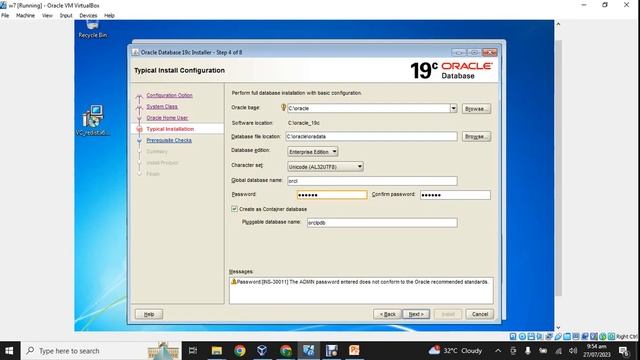Click the warning icon in the Messages box
640x360 pixels.
[234, 282]
